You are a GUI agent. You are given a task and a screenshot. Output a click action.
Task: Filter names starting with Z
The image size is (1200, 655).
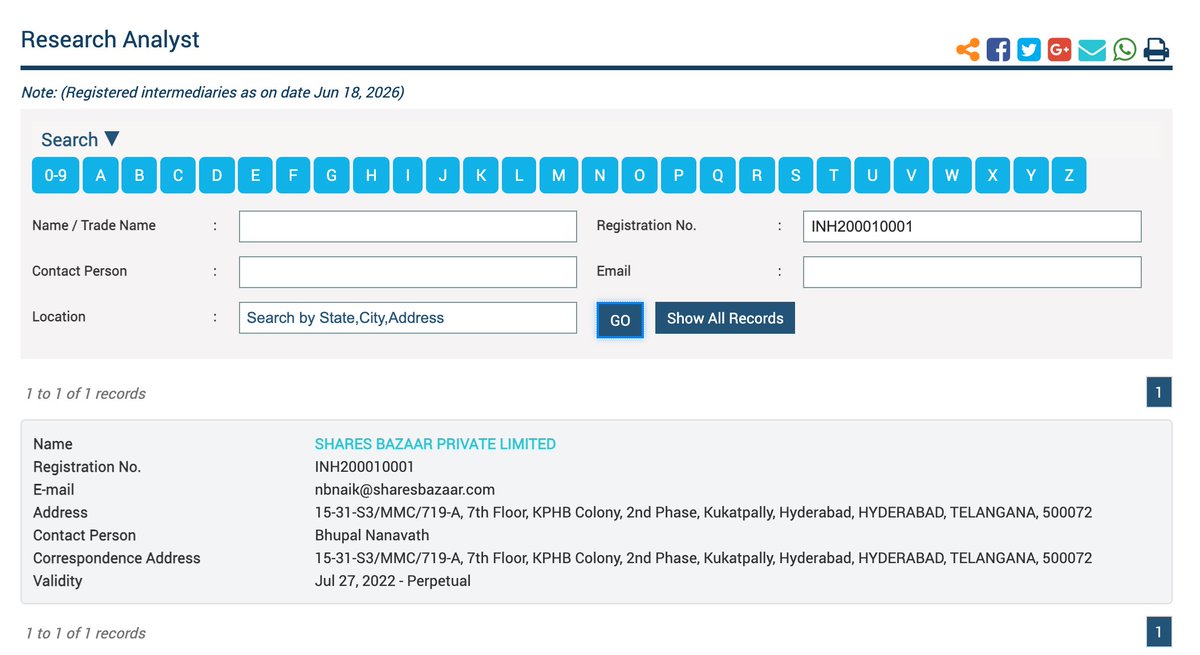[x=1069, y=175]
